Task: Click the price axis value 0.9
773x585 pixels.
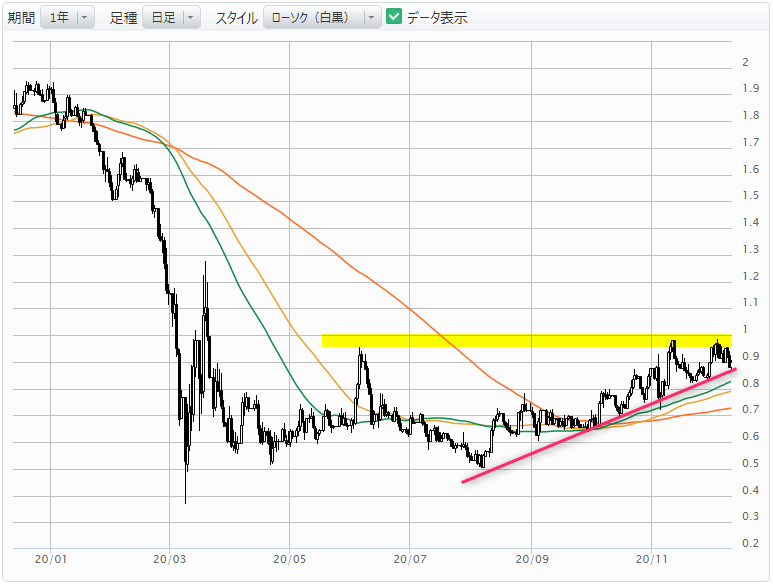Action: click(751, 356)
